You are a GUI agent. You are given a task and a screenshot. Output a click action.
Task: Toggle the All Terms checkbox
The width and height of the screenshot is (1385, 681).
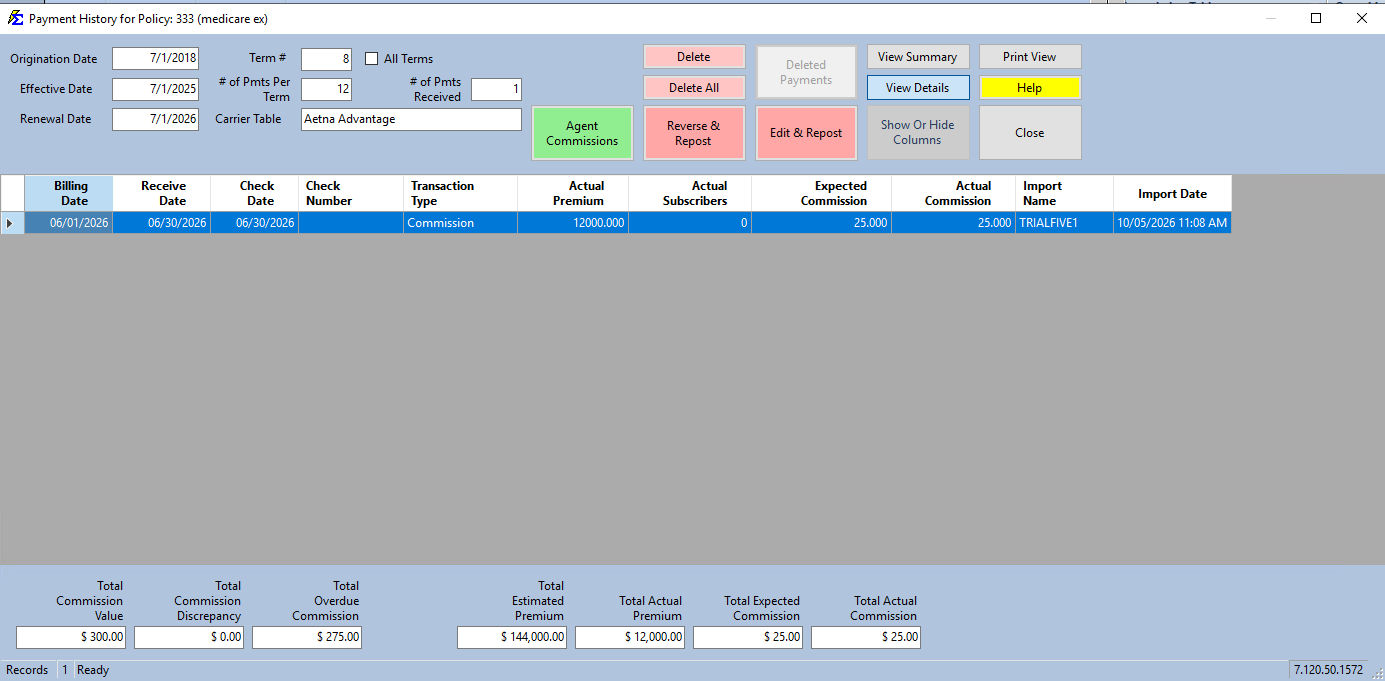coord(372,59)
